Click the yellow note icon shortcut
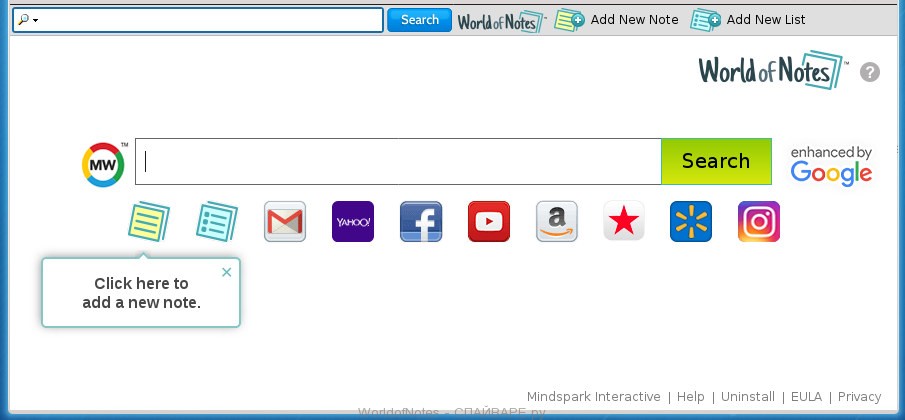This screenshot has width=905, height=420. [149, 222]
